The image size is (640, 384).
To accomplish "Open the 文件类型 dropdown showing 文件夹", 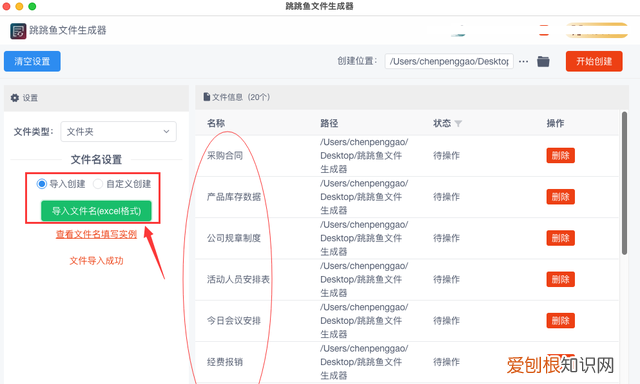I will tap(118, 131).
